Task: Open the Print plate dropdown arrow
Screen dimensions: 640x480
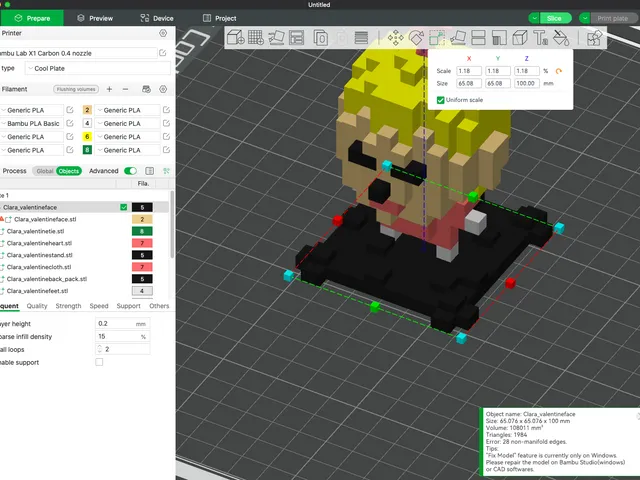Action: (585, 18)
